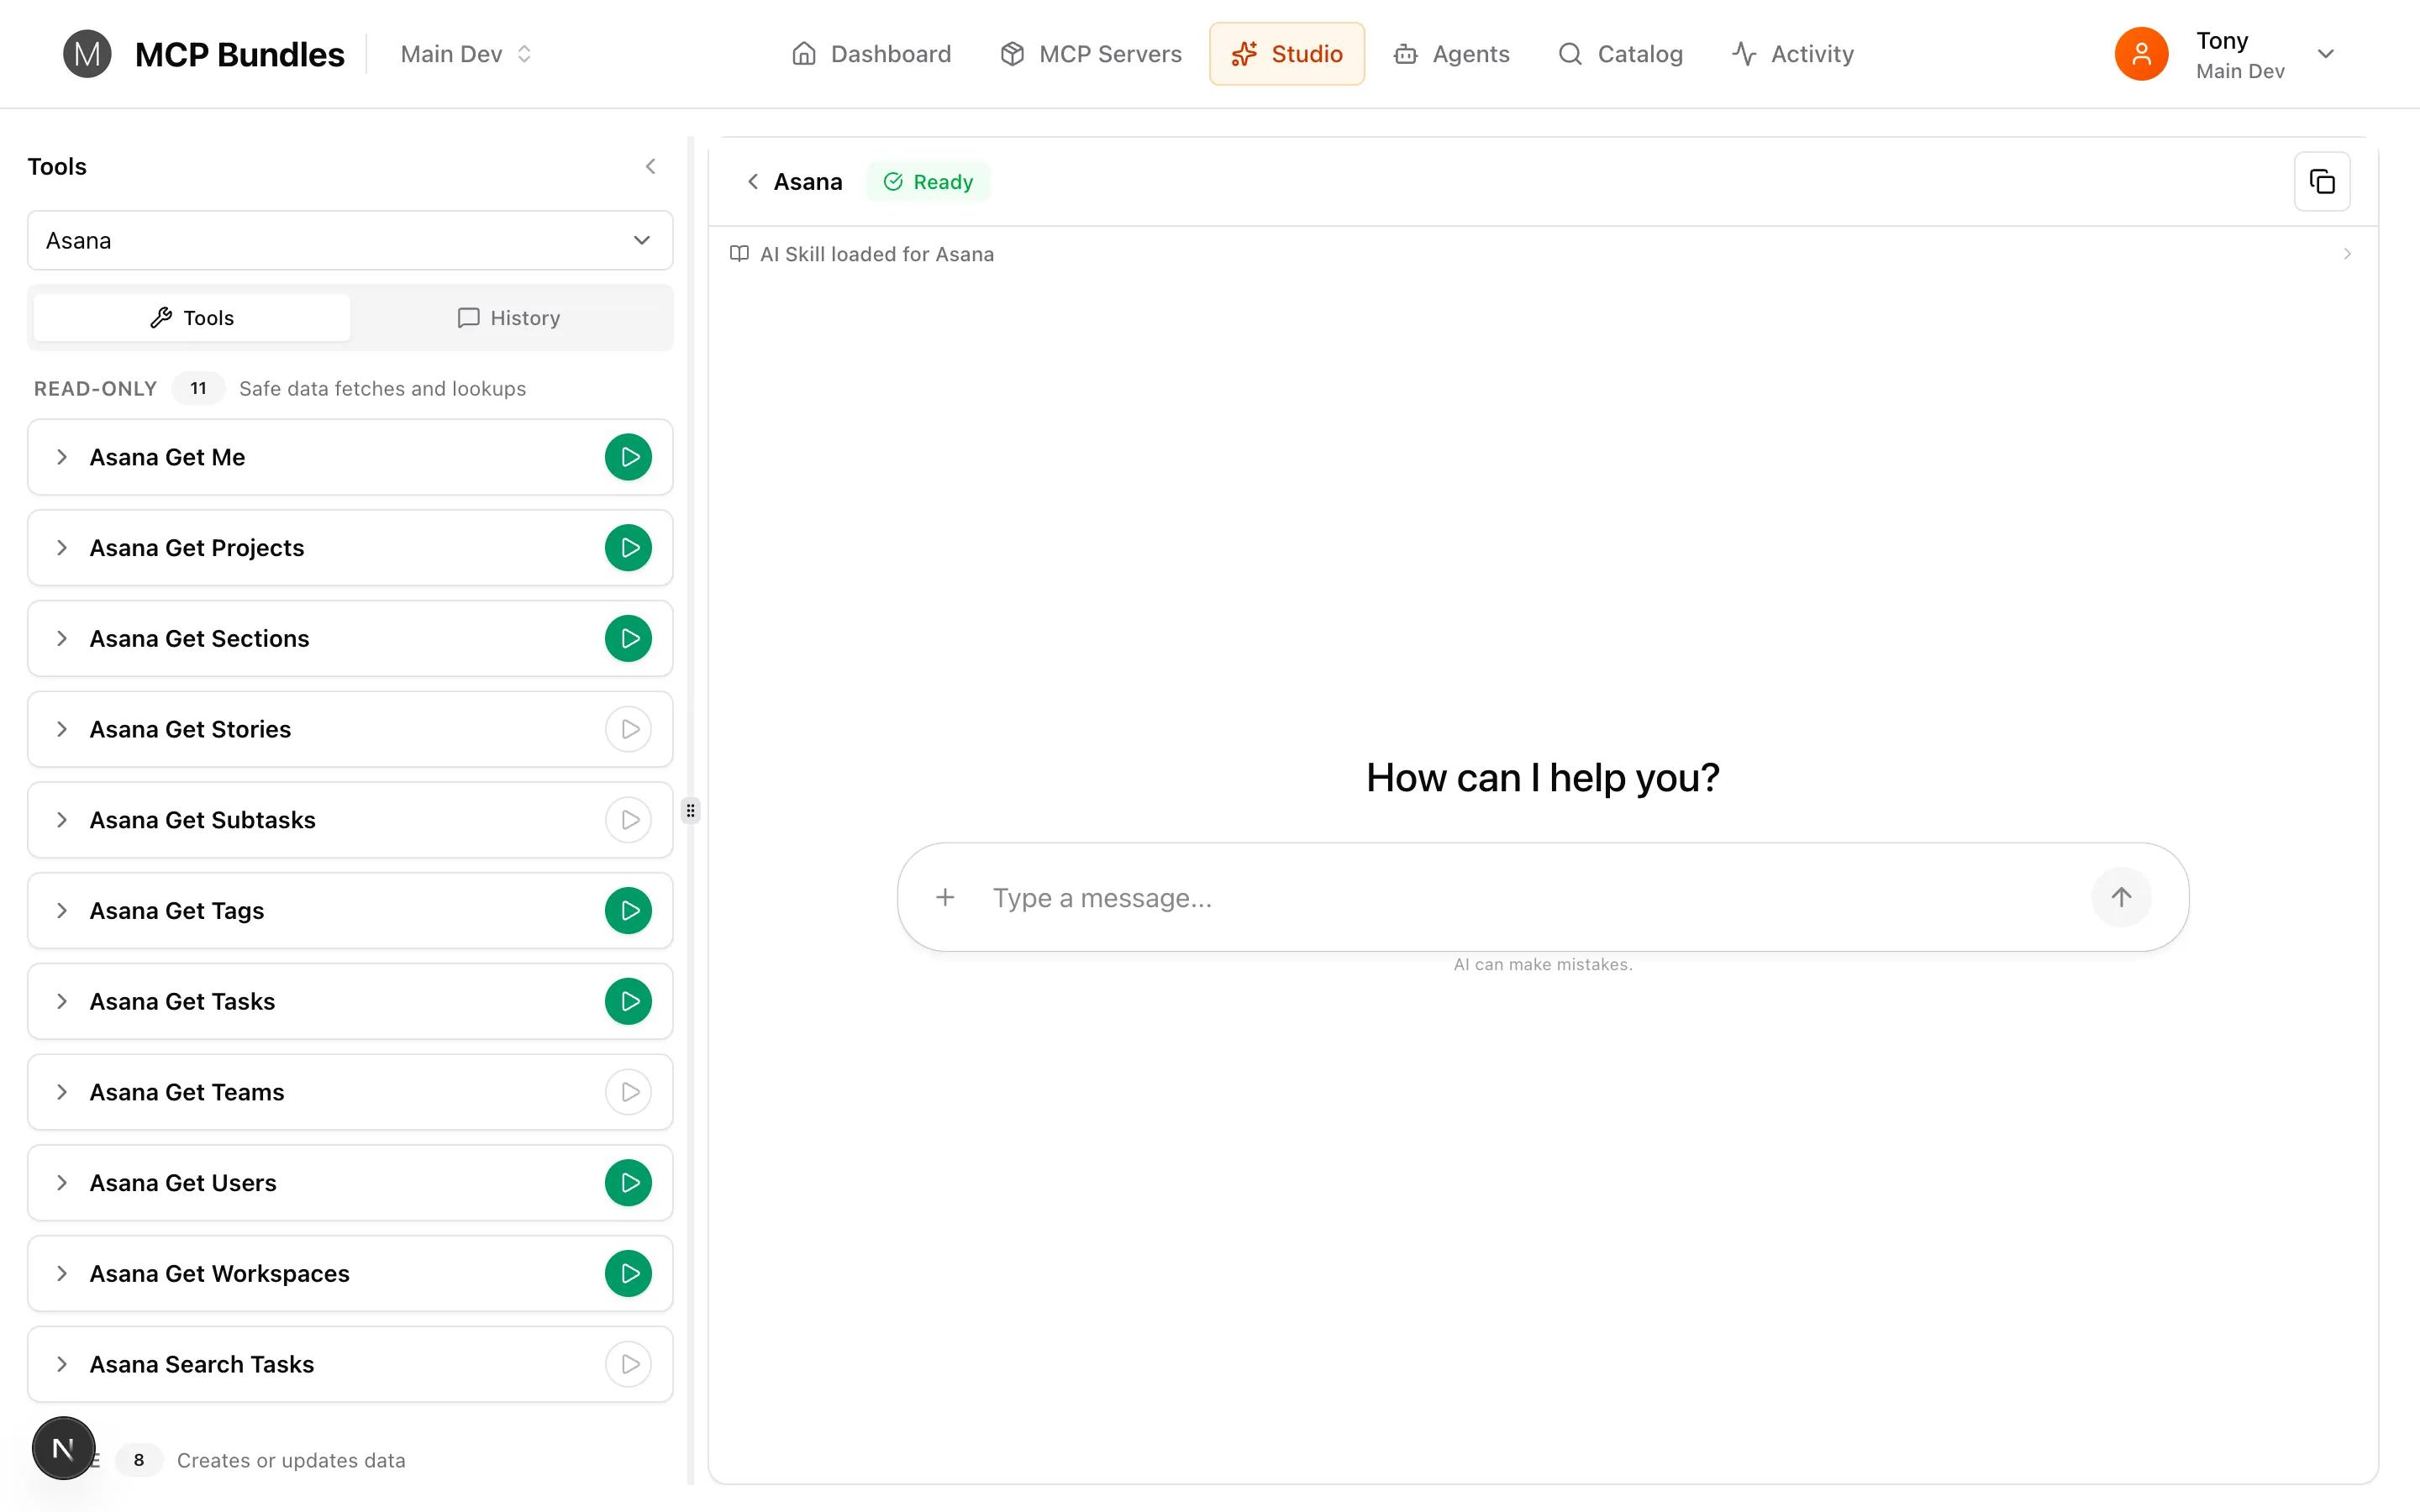The height and width of the screenshot is (1512, 2420).
Task: Click the play icon for Asana Get Subtasks
Action: tap(628, 820)
